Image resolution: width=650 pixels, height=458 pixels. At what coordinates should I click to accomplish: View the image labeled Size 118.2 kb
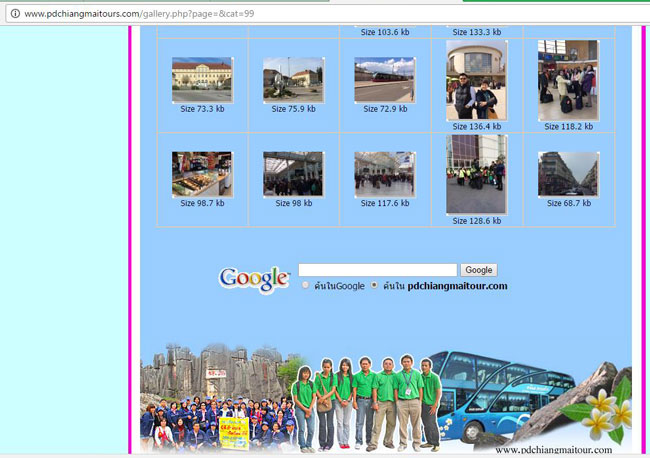coord(567,81)
